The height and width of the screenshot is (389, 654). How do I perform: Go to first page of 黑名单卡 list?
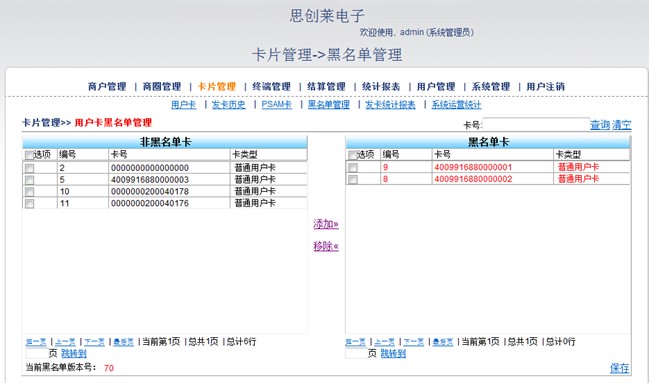click(x=355, y=342)
